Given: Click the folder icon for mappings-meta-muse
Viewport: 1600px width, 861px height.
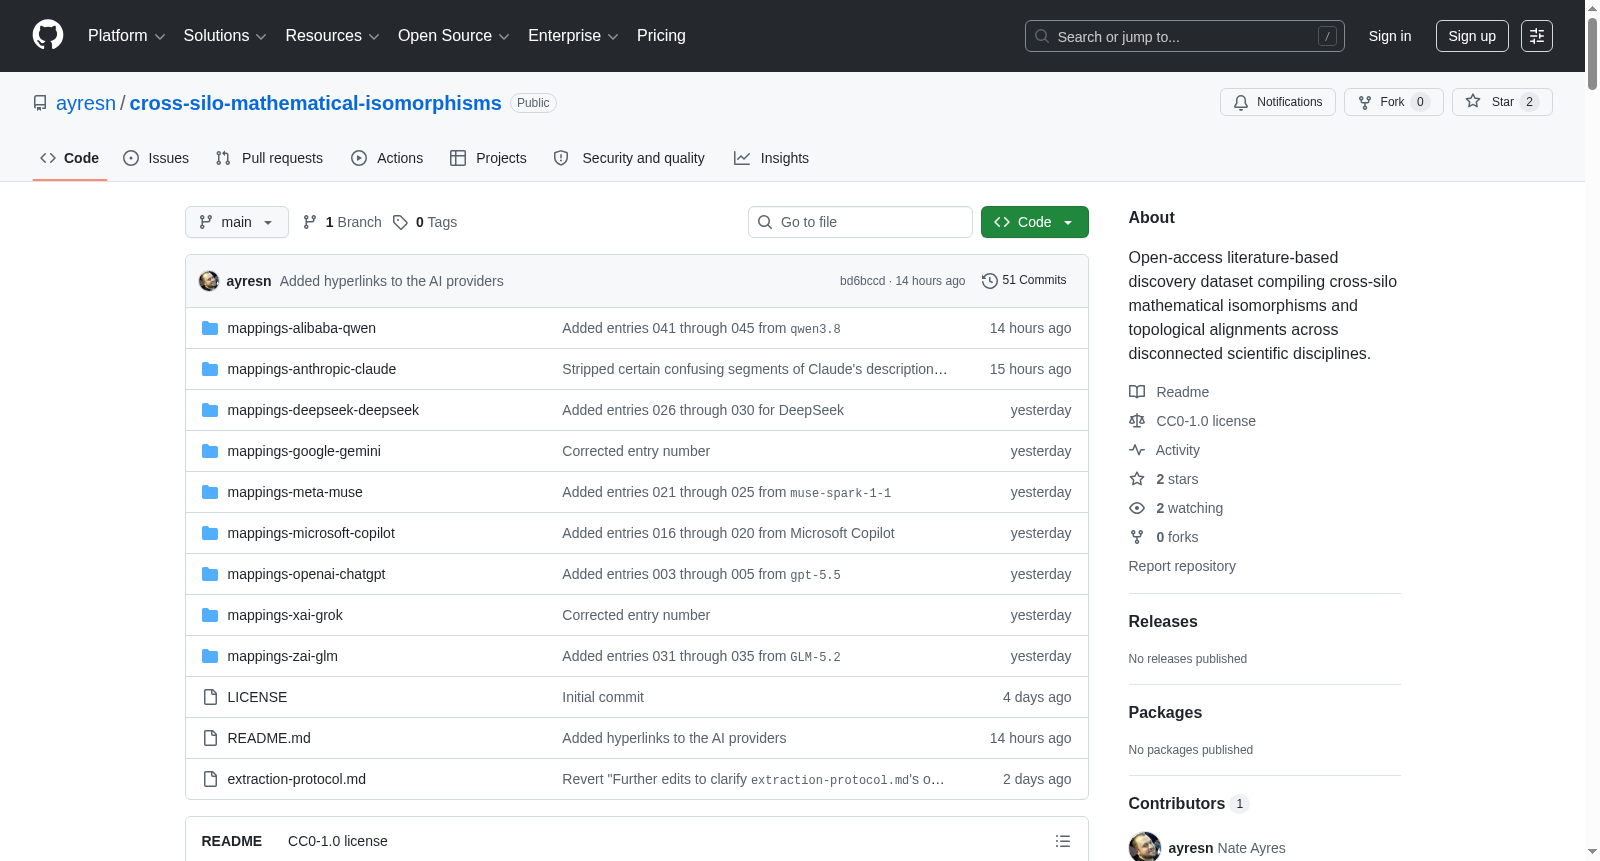Looking at the screenshot, I should 210,492.
